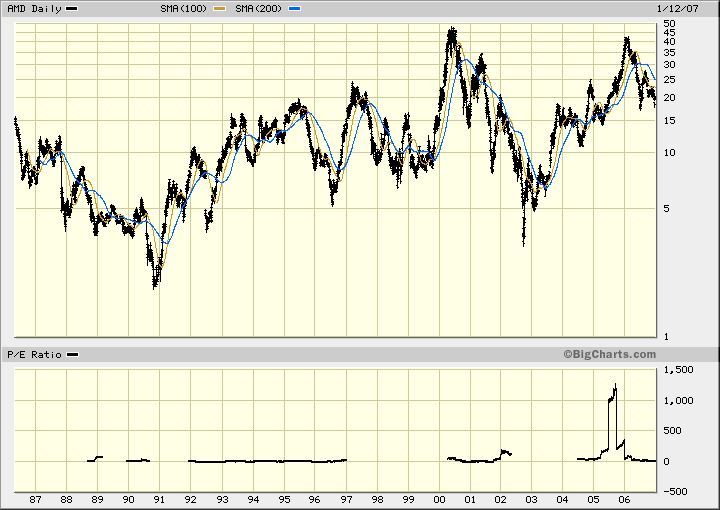Click the 1/12/07 date in the header
Viewport: 720px width, 510px height.
[678, 9]
